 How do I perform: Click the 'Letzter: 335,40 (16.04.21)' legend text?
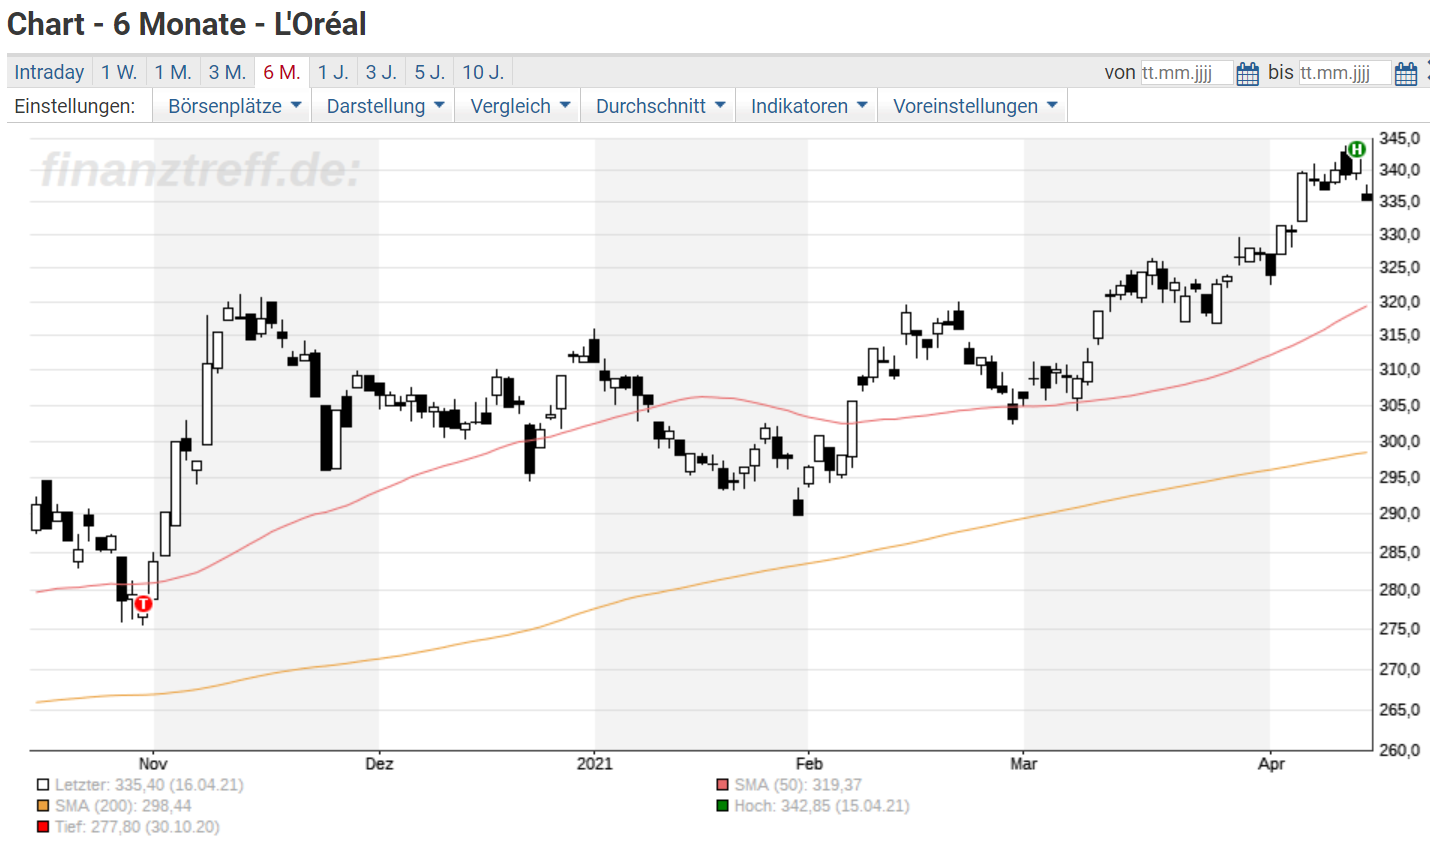pyautogui.click(x=149, y=785)
